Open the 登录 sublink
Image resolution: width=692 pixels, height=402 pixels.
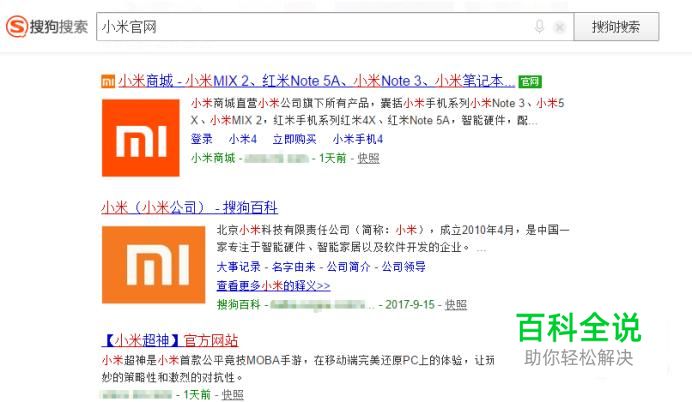pyautogui.click(x=202, y=139)
